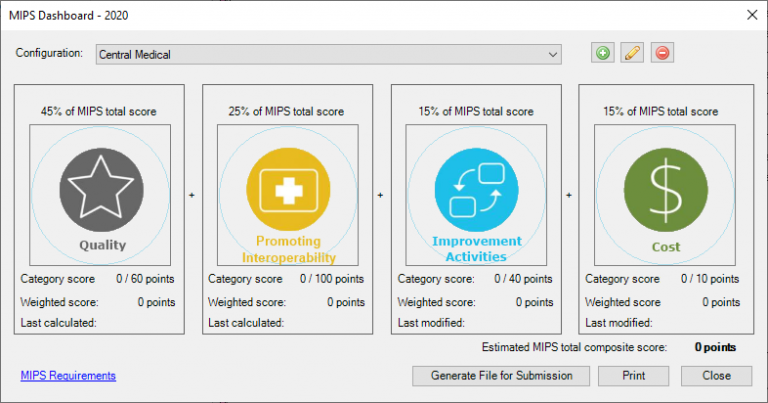Click the red minus delete configuration icon
This screenshot has height=403, width=768.
661,53
